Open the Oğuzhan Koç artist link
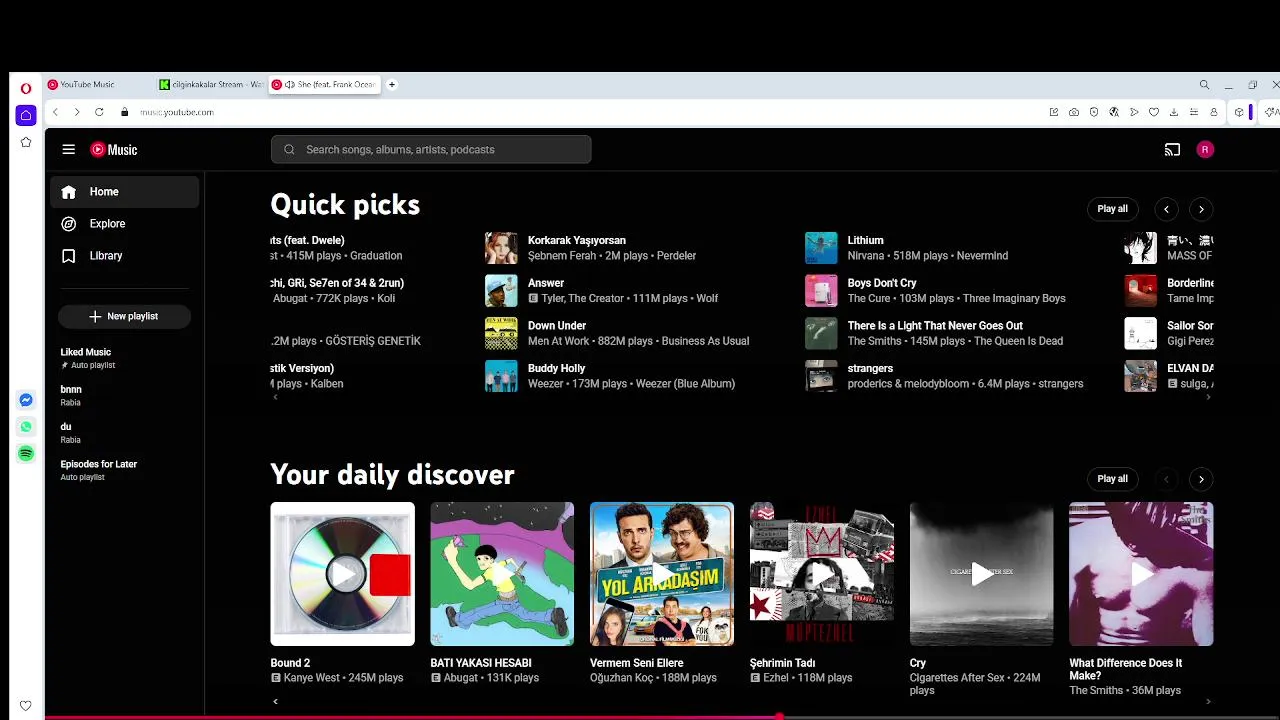The image size is (1280, 720). (621, 677)
